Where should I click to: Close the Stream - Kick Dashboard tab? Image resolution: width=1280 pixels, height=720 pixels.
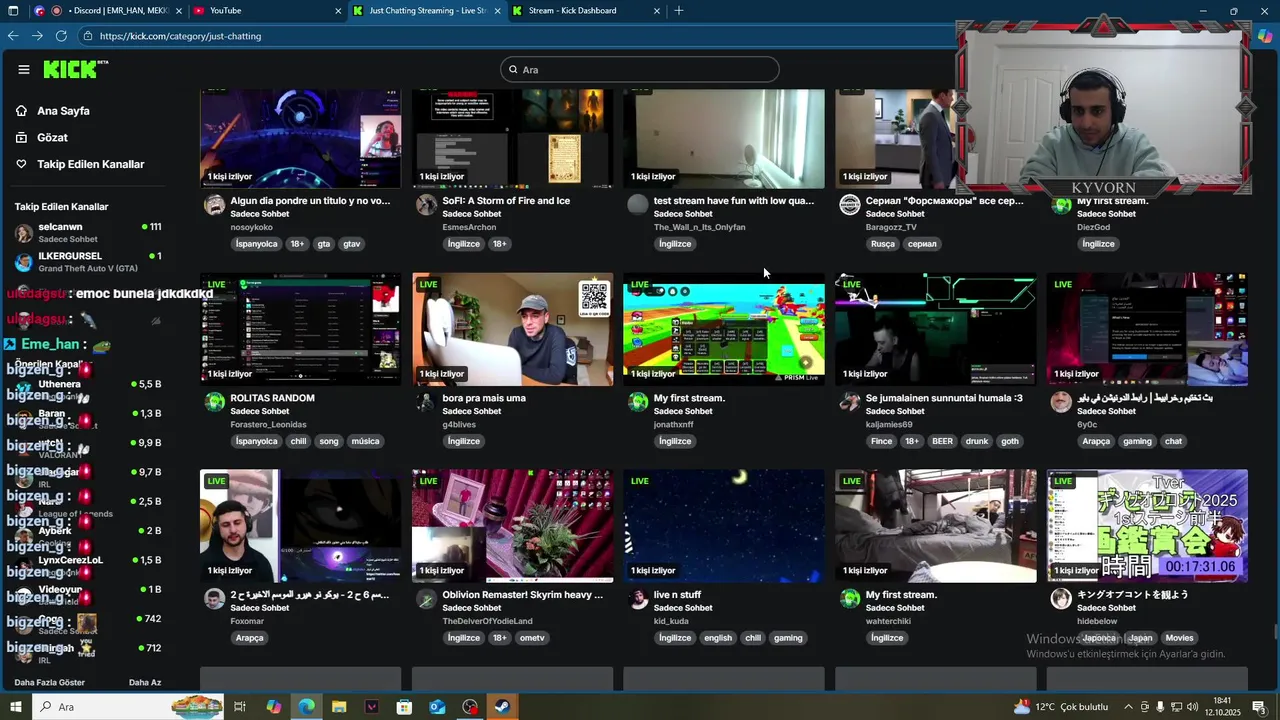click(x=657, y=11)
